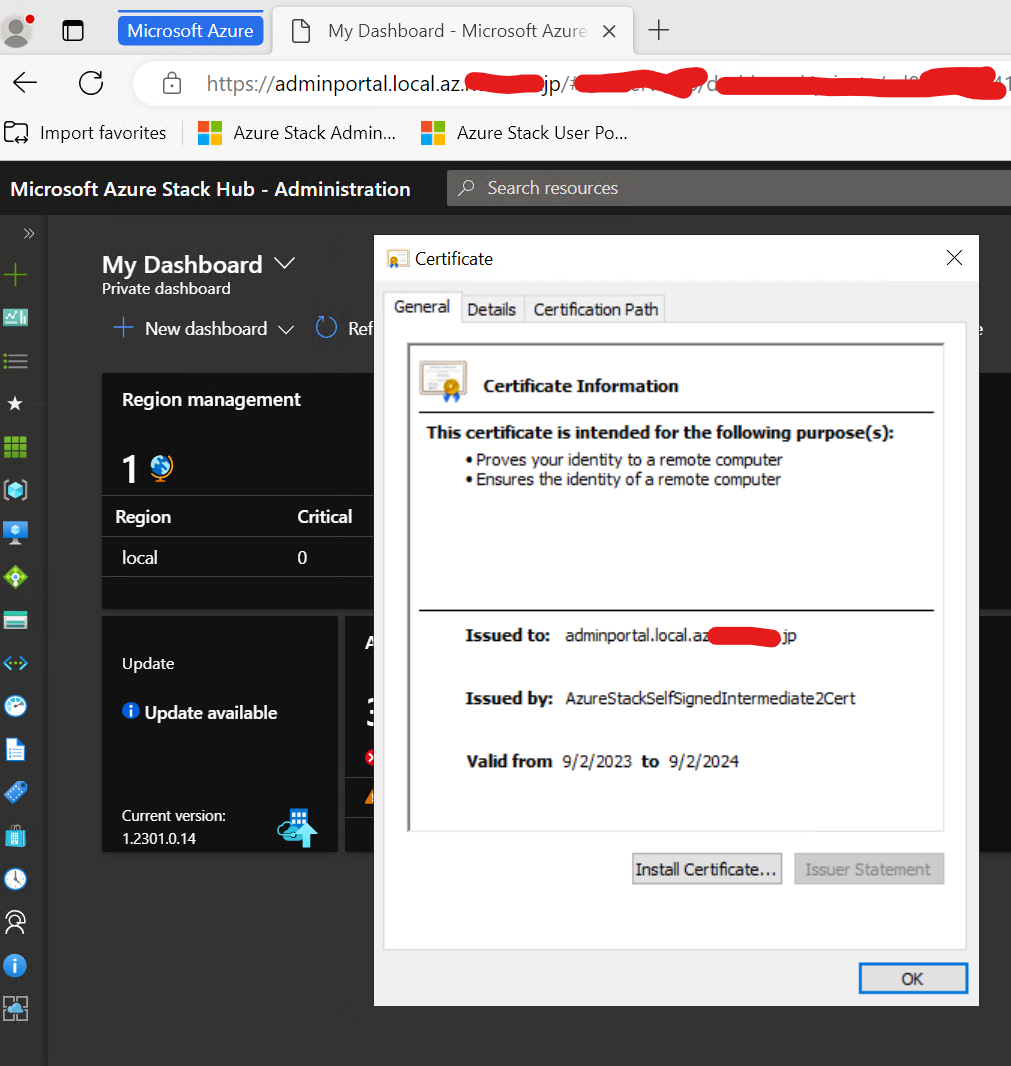Screen dimensions: 1011x1066
Task: Click the green diamond load balancer icon
Action: coord(16,577)
